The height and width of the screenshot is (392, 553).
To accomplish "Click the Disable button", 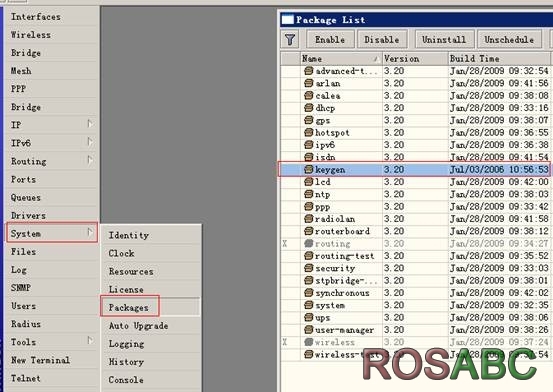I will pos(382,39).
